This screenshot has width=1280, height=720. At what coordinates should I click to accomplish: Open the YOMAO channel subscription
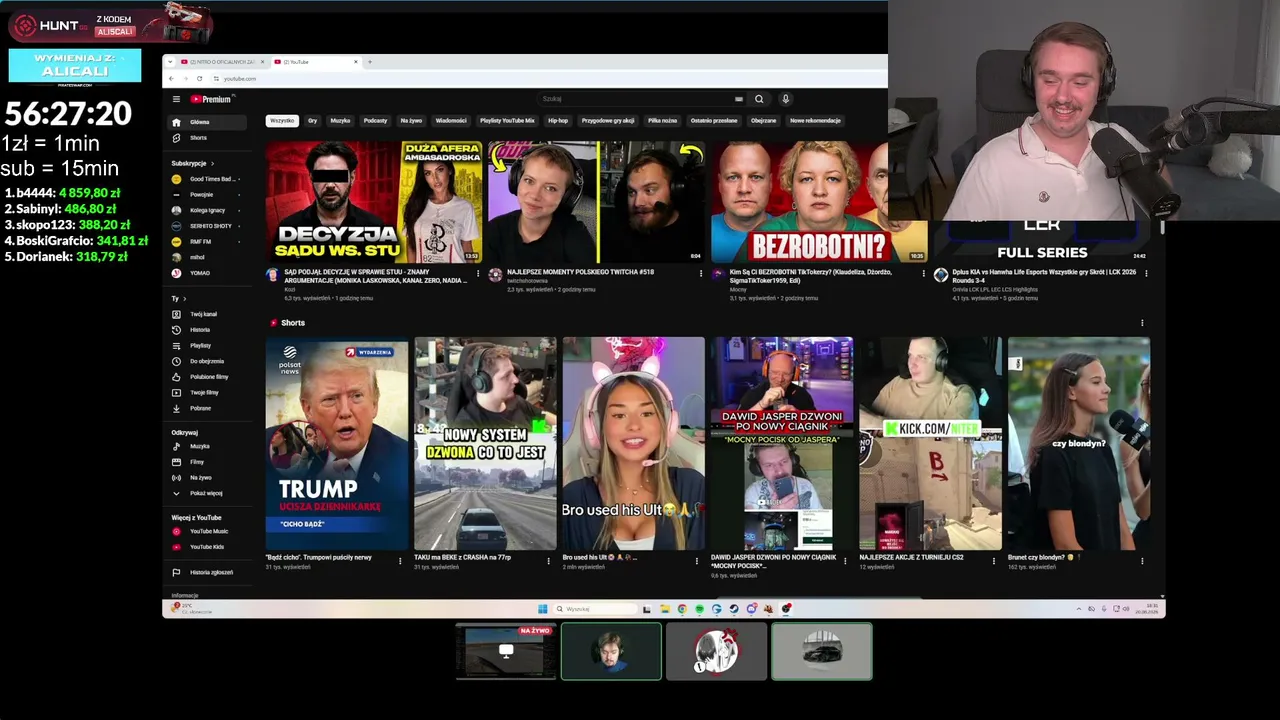(205, 273)
